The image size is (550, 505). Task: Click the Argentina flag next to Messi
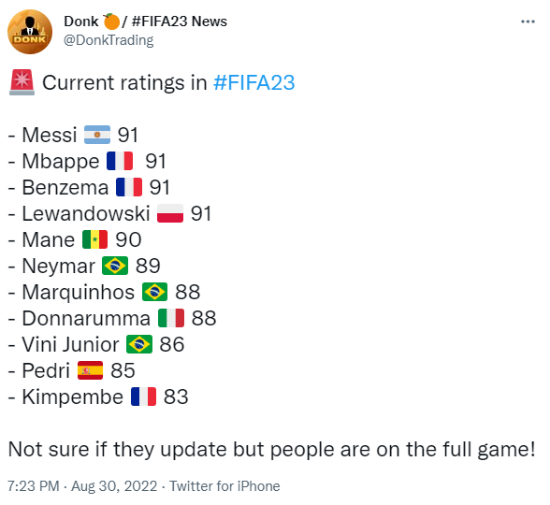pos(97,135)
